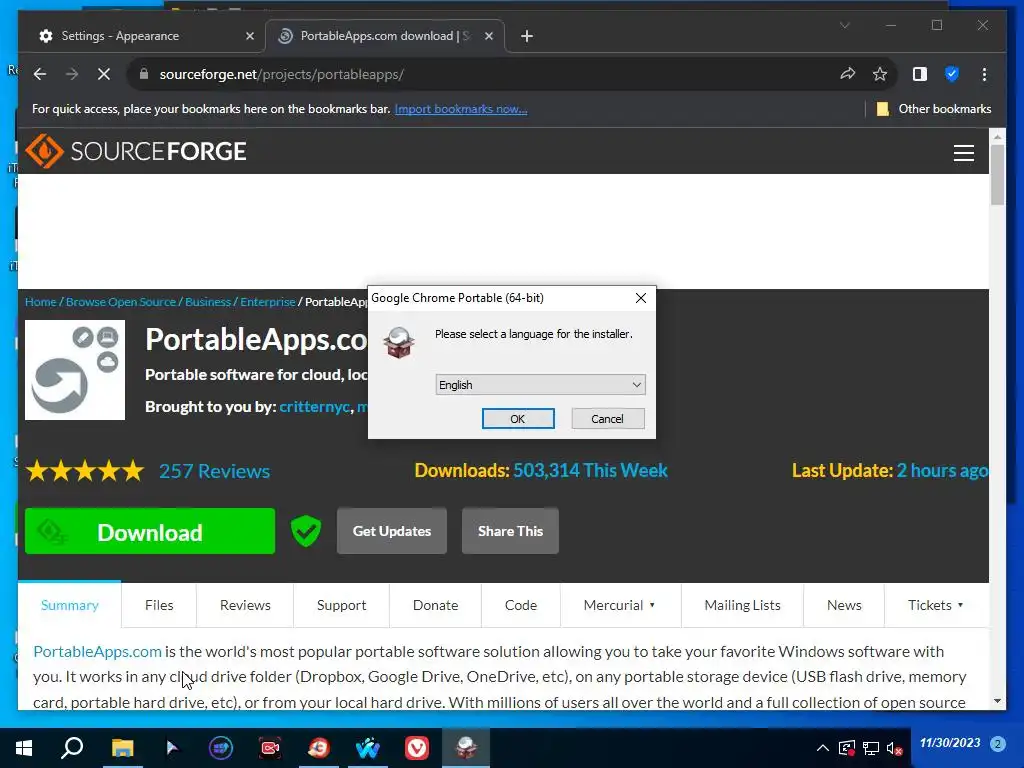1024x768 pixels.
Task: Select the Summary tab
Action: coord(69,605)
